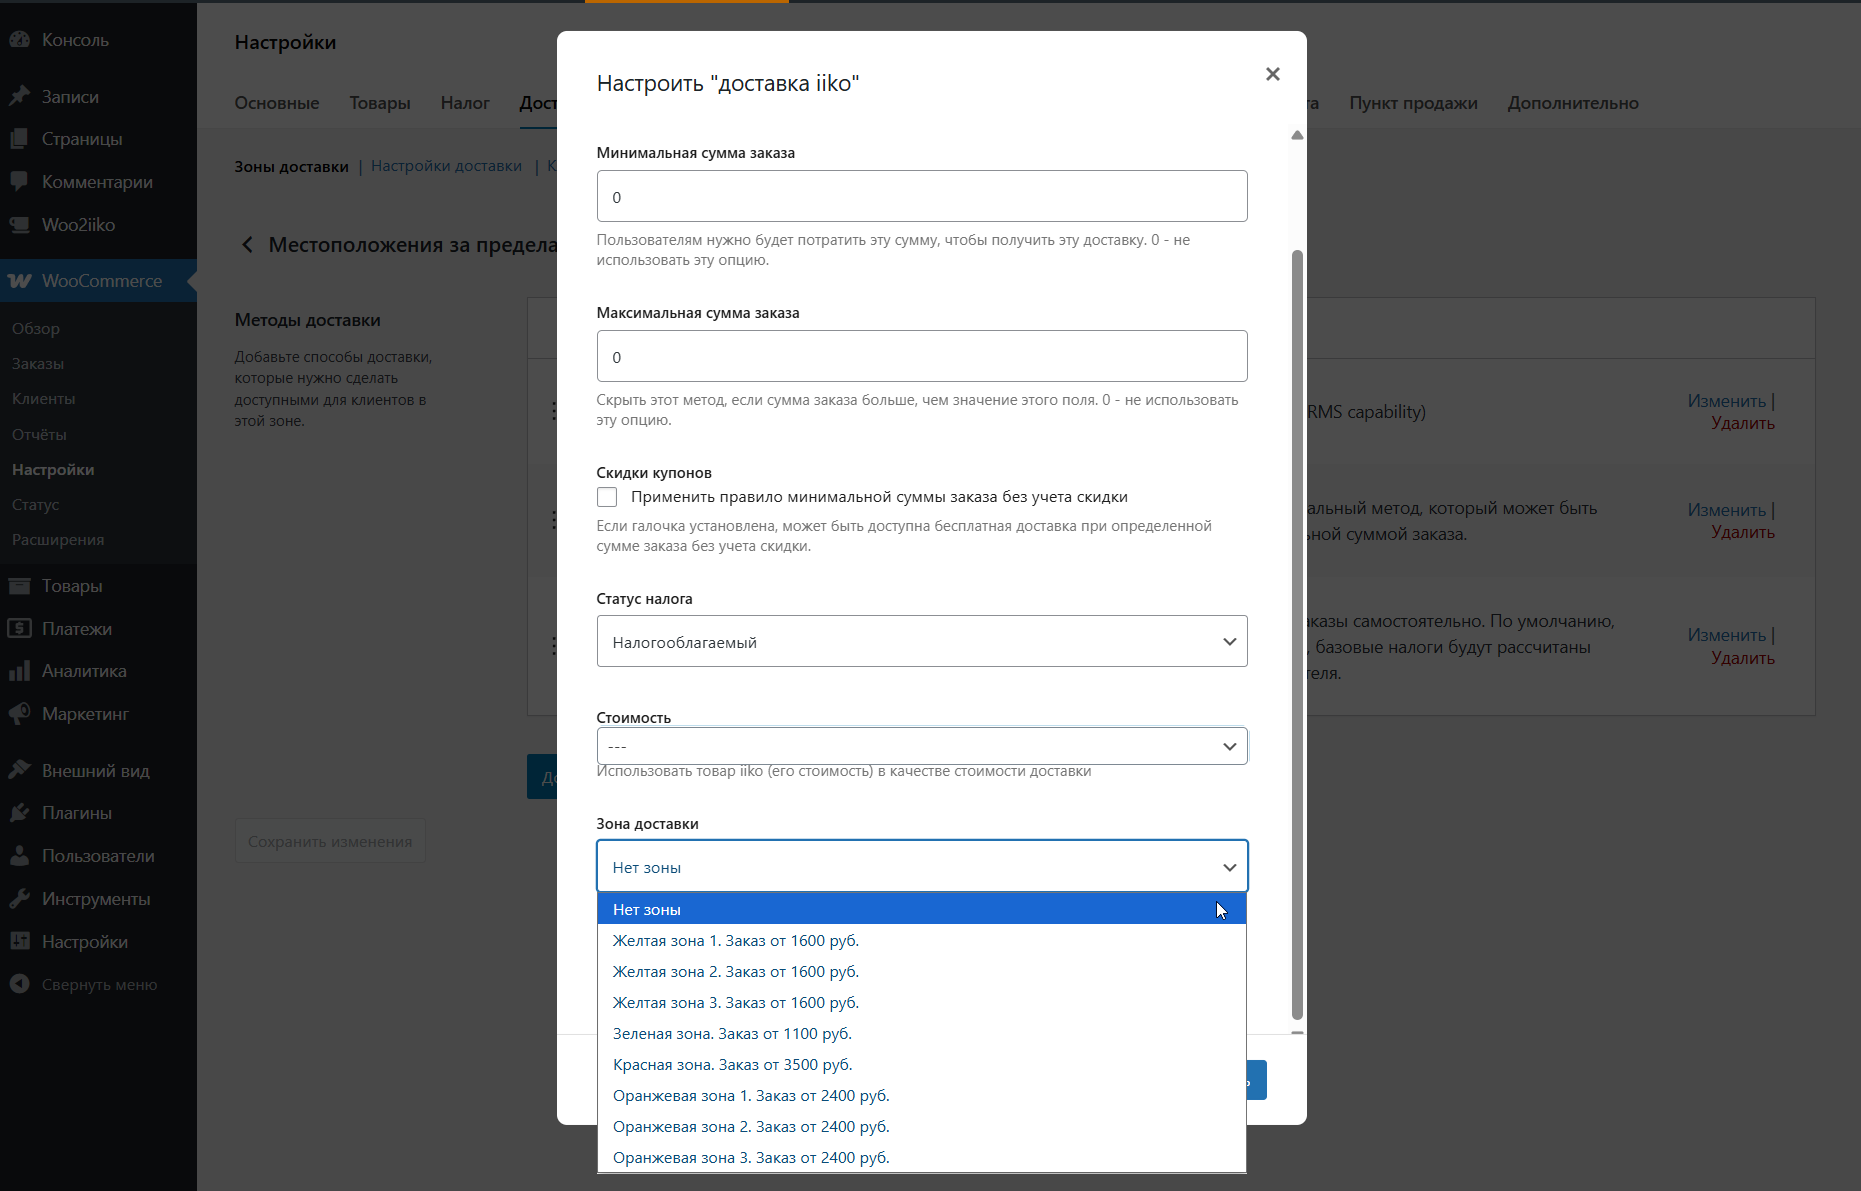Open Настройки доставки subsection link
This screenshot has height=1191, width=1861.
click(x=446, y=166)
